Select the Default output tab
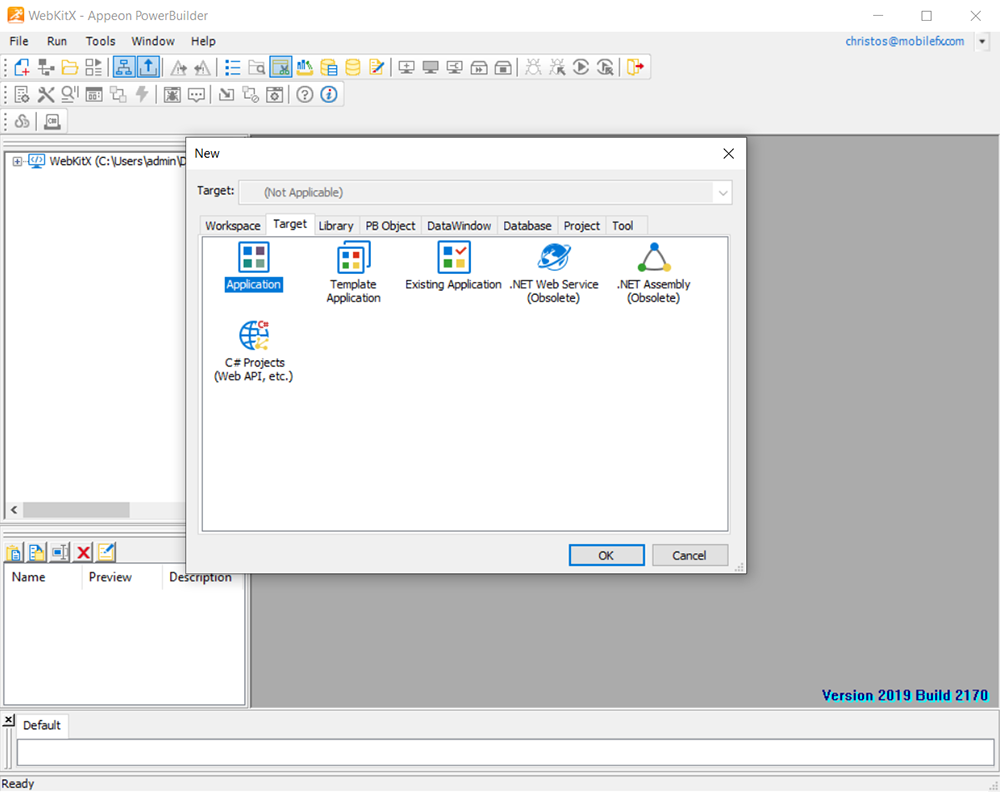 point(41,726)
